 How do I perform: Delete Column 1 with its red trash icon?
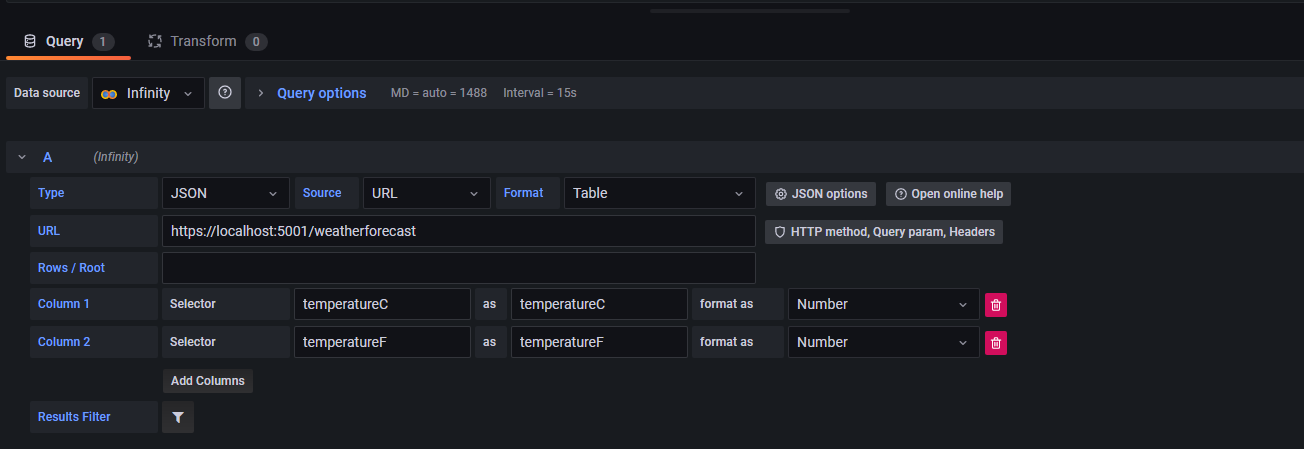(996, 305)
